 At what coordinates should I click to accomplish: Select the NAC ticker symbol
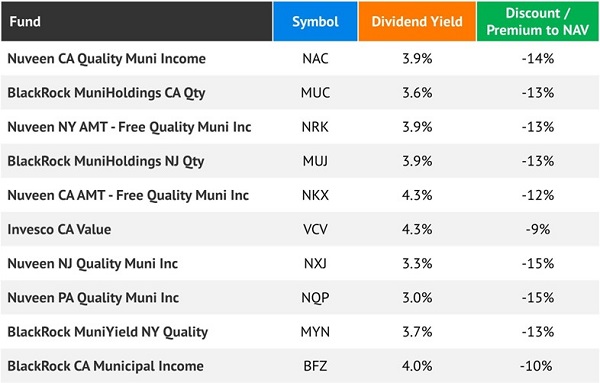click(x=315, y=59)
